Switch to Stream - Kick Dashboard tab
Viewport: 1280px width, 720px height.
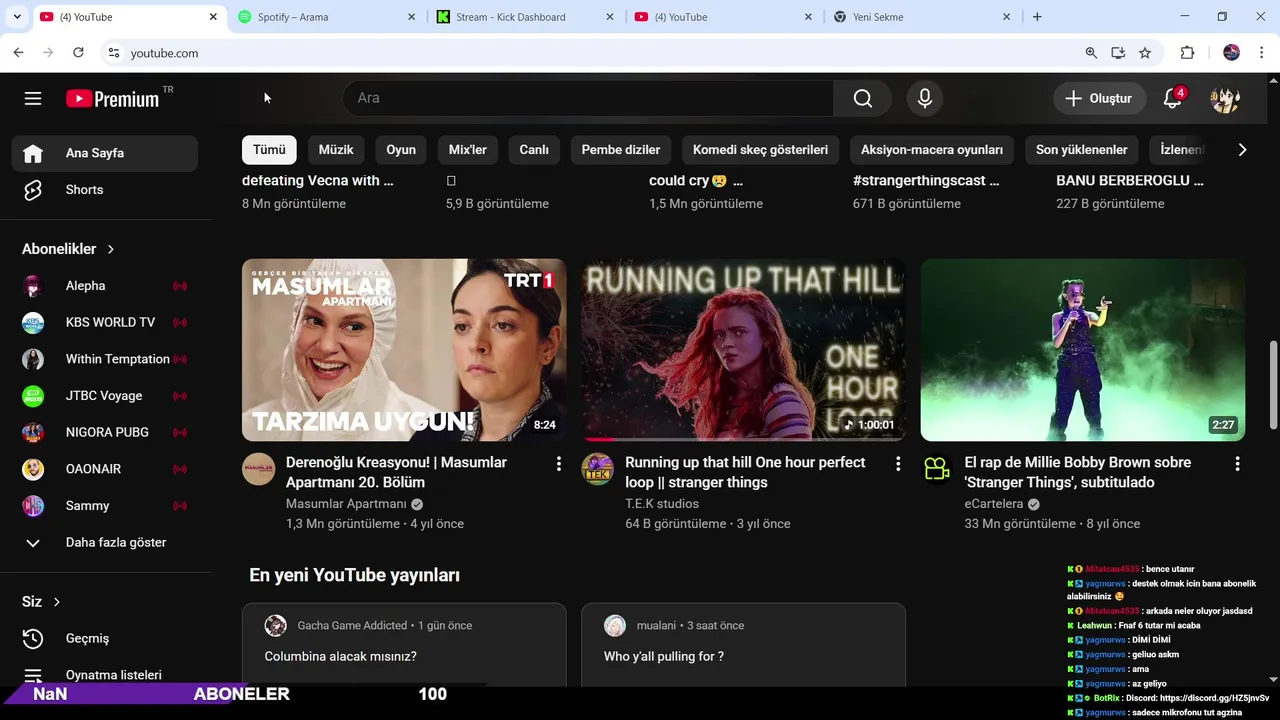525,17
